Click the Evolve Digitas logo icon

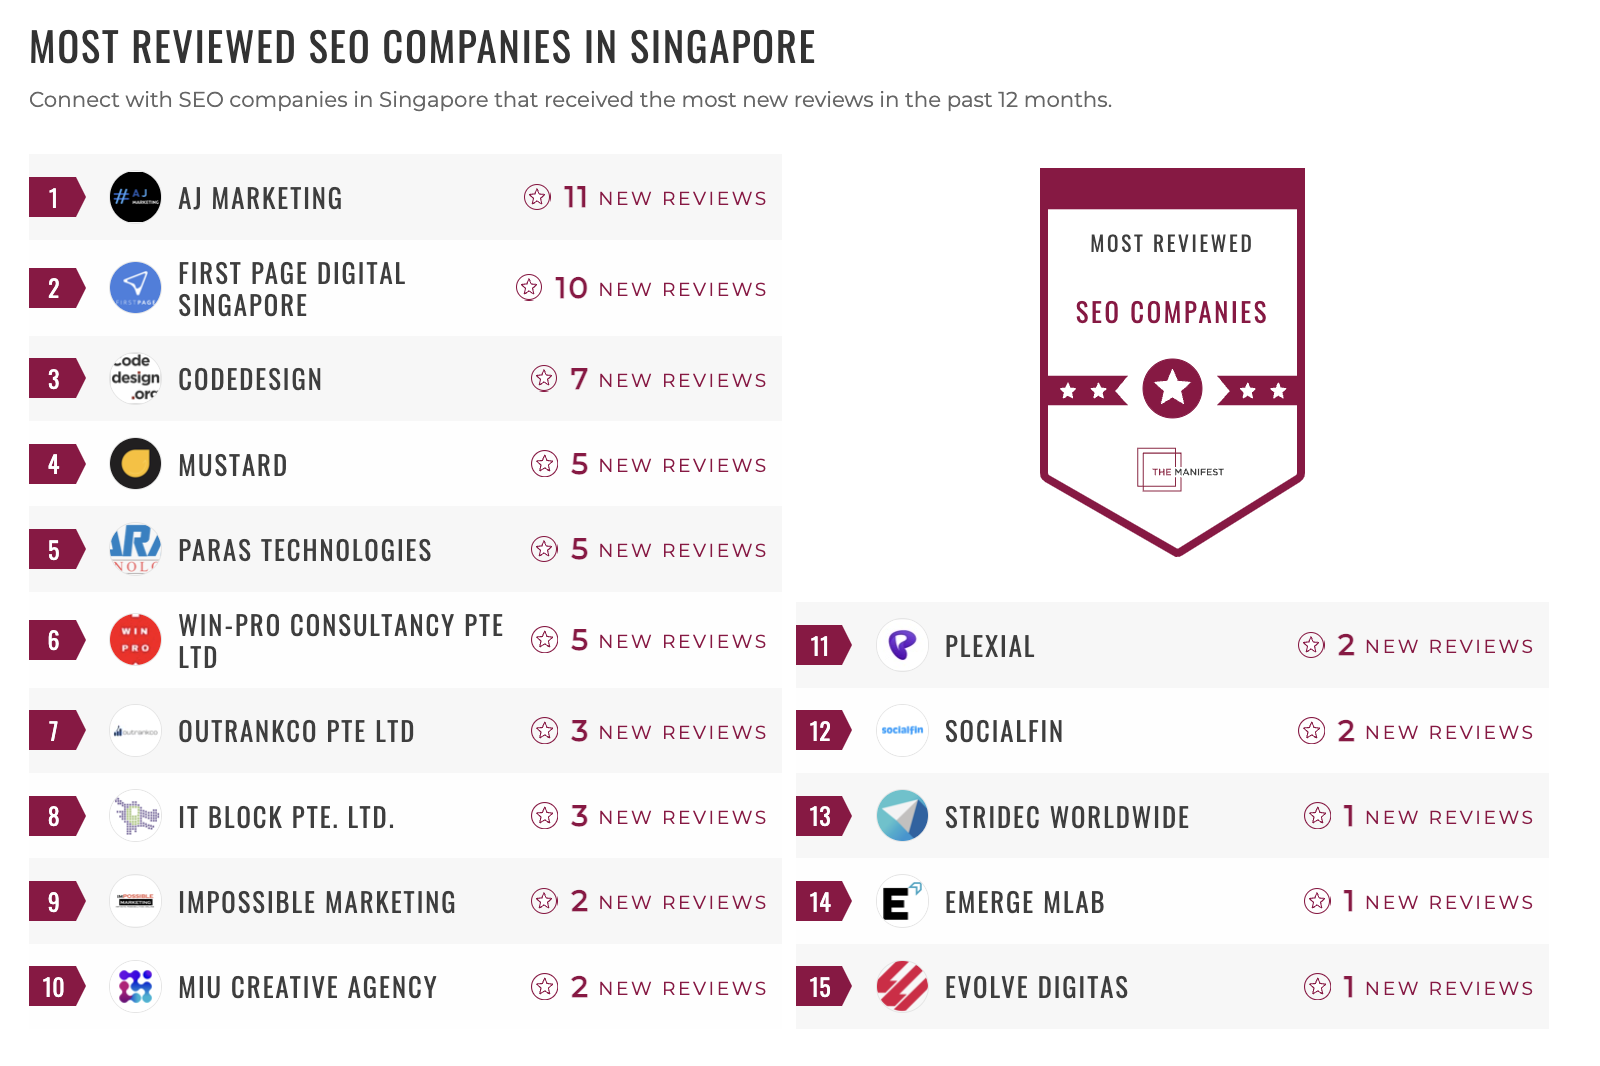click(902, 987)
